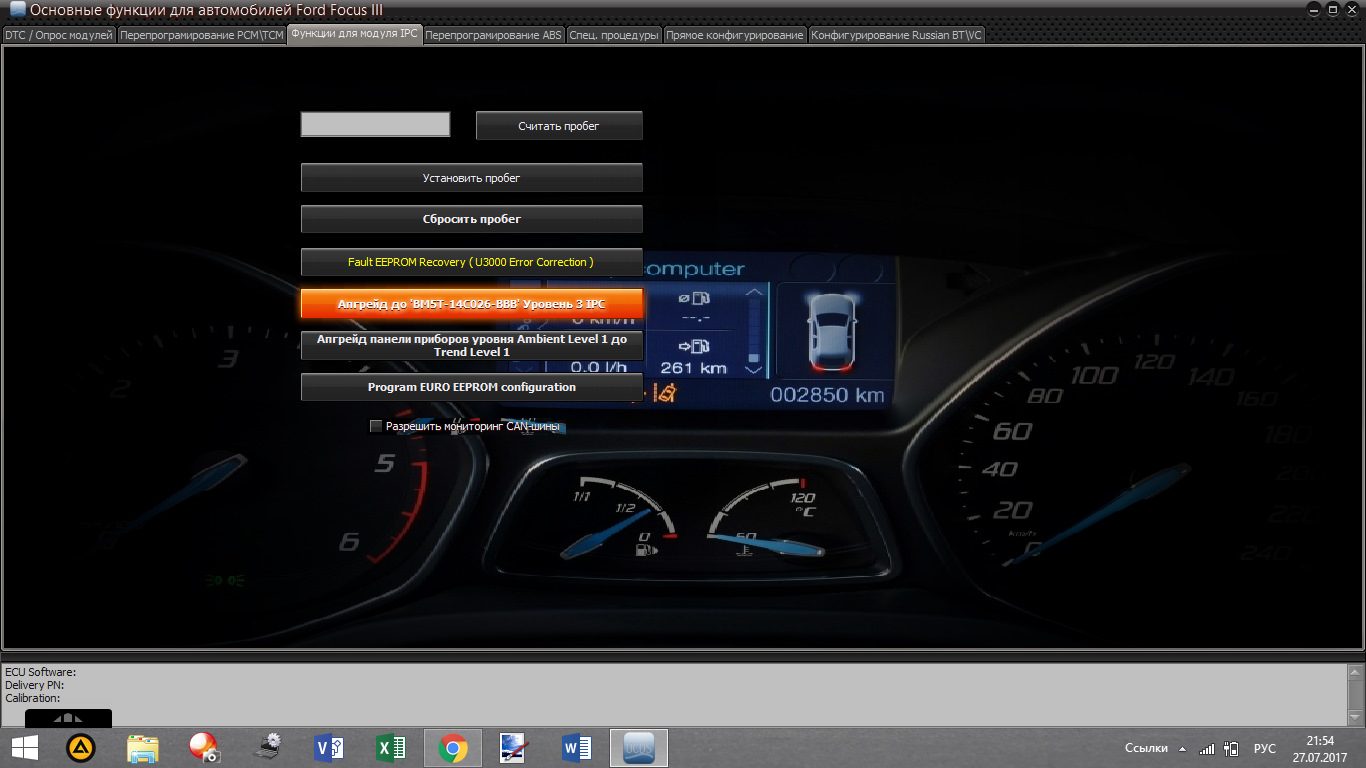
Task: Open the Прямое конфигурирование tab
Action: pyautogui.click(x=735, y=35)
